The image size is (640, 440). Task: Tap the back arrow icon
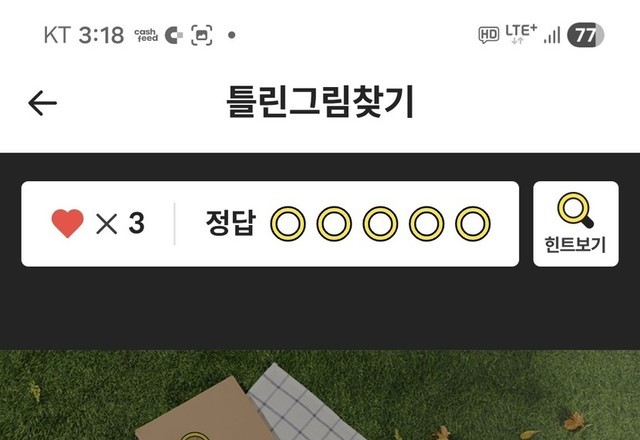click(42, 103)
